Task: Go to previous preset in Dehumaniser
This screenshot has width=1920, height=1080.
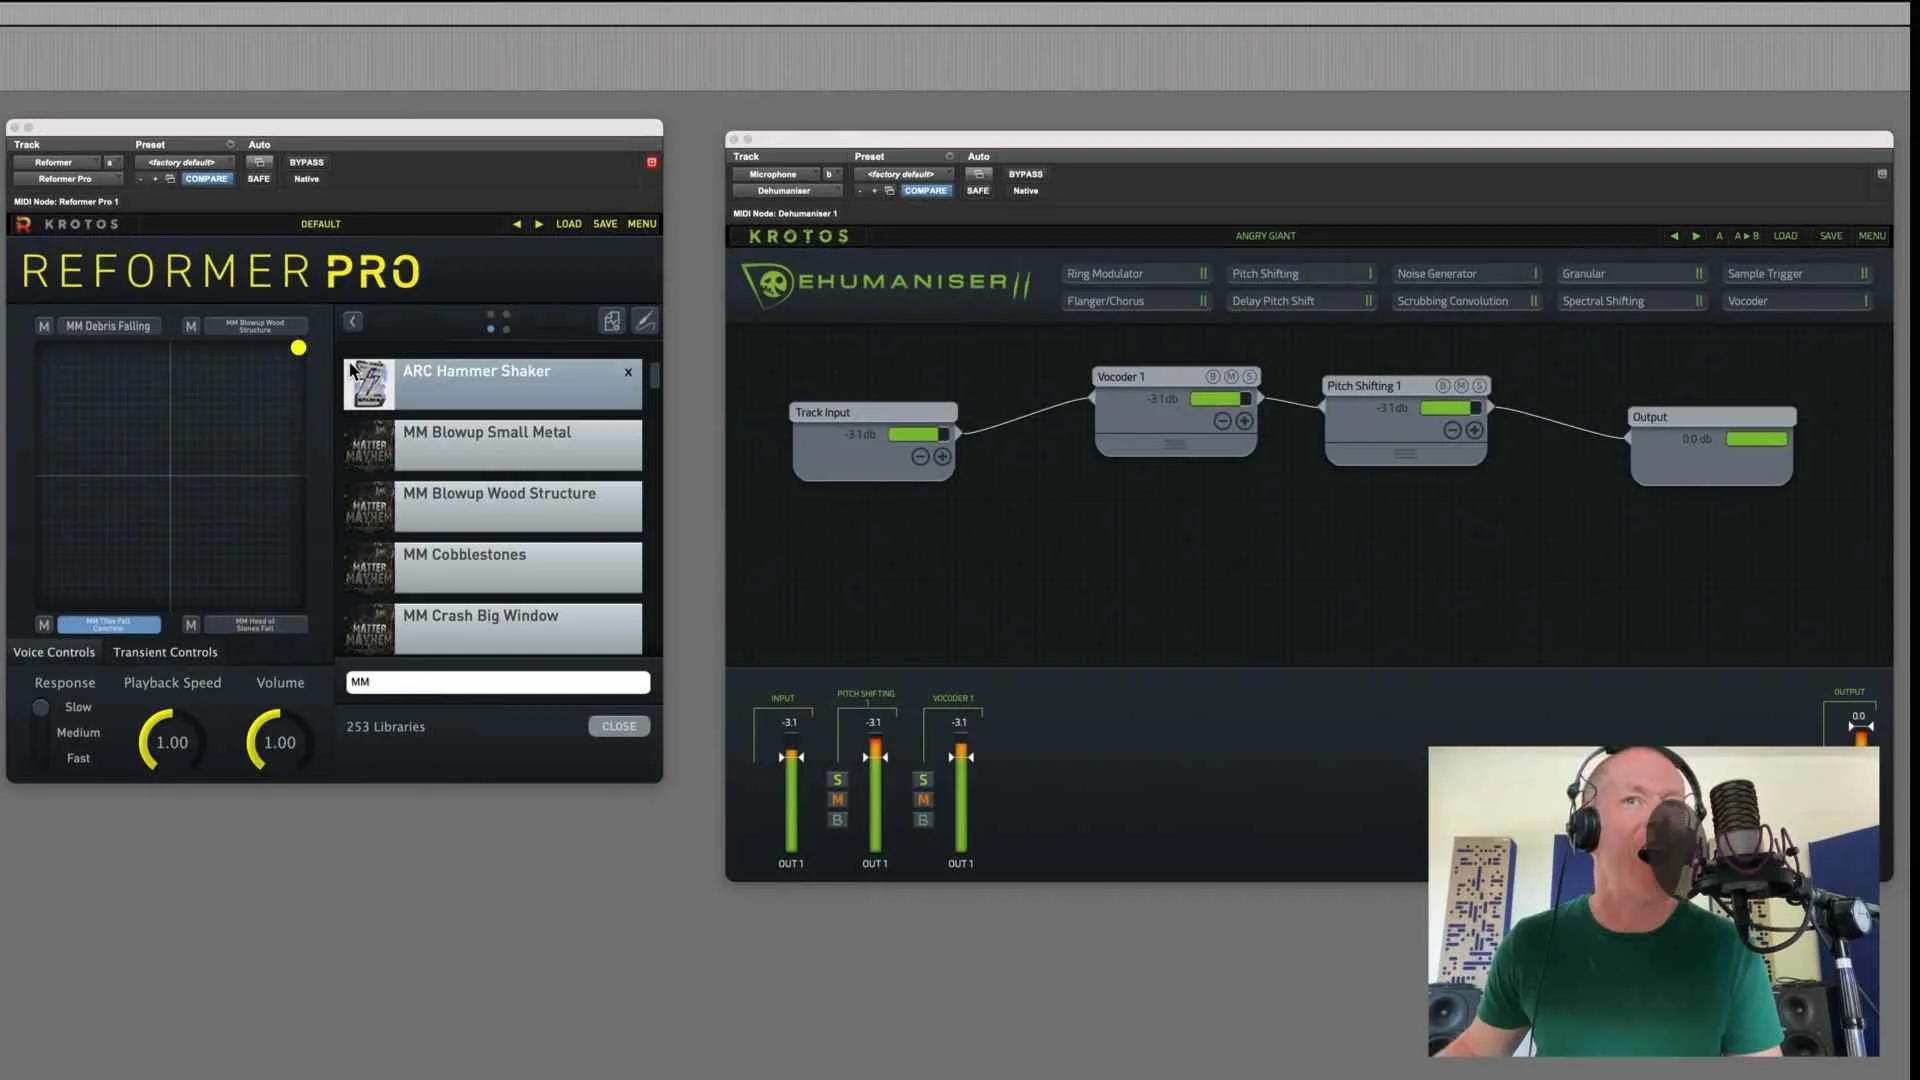Action: tap(1674, 236)
